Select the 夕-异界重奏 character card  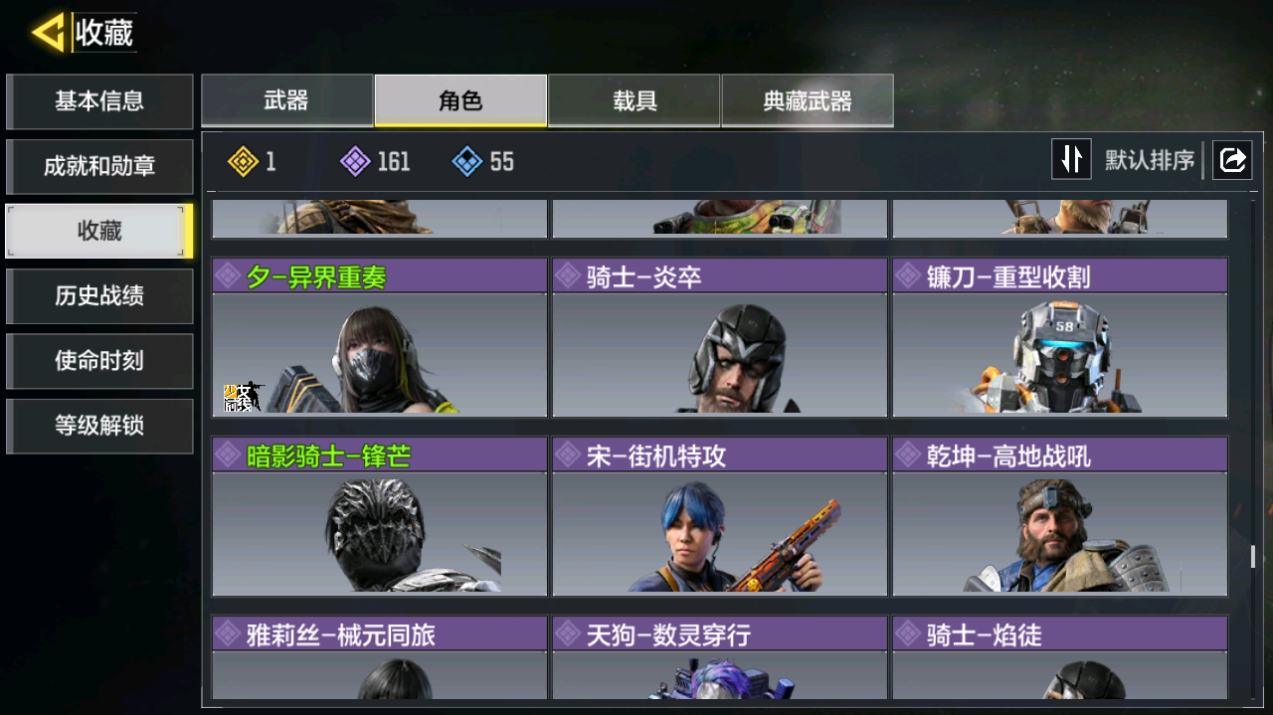click(x=380, y=338)
